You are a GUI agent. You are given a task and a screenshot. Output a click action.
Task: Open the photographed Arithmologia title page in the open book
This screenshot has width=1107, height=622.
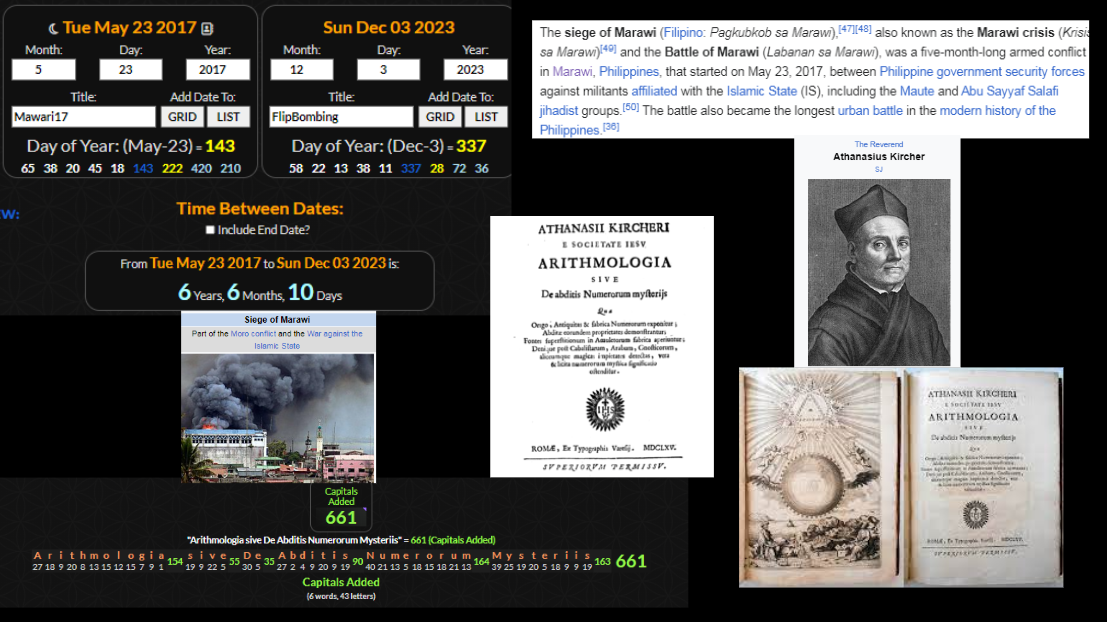(x=983, y=478)
